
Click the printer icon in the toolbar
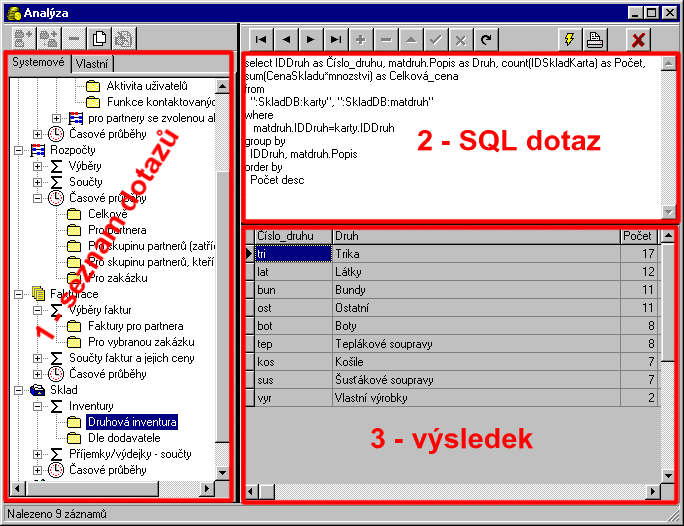click(x=595, y=39)
